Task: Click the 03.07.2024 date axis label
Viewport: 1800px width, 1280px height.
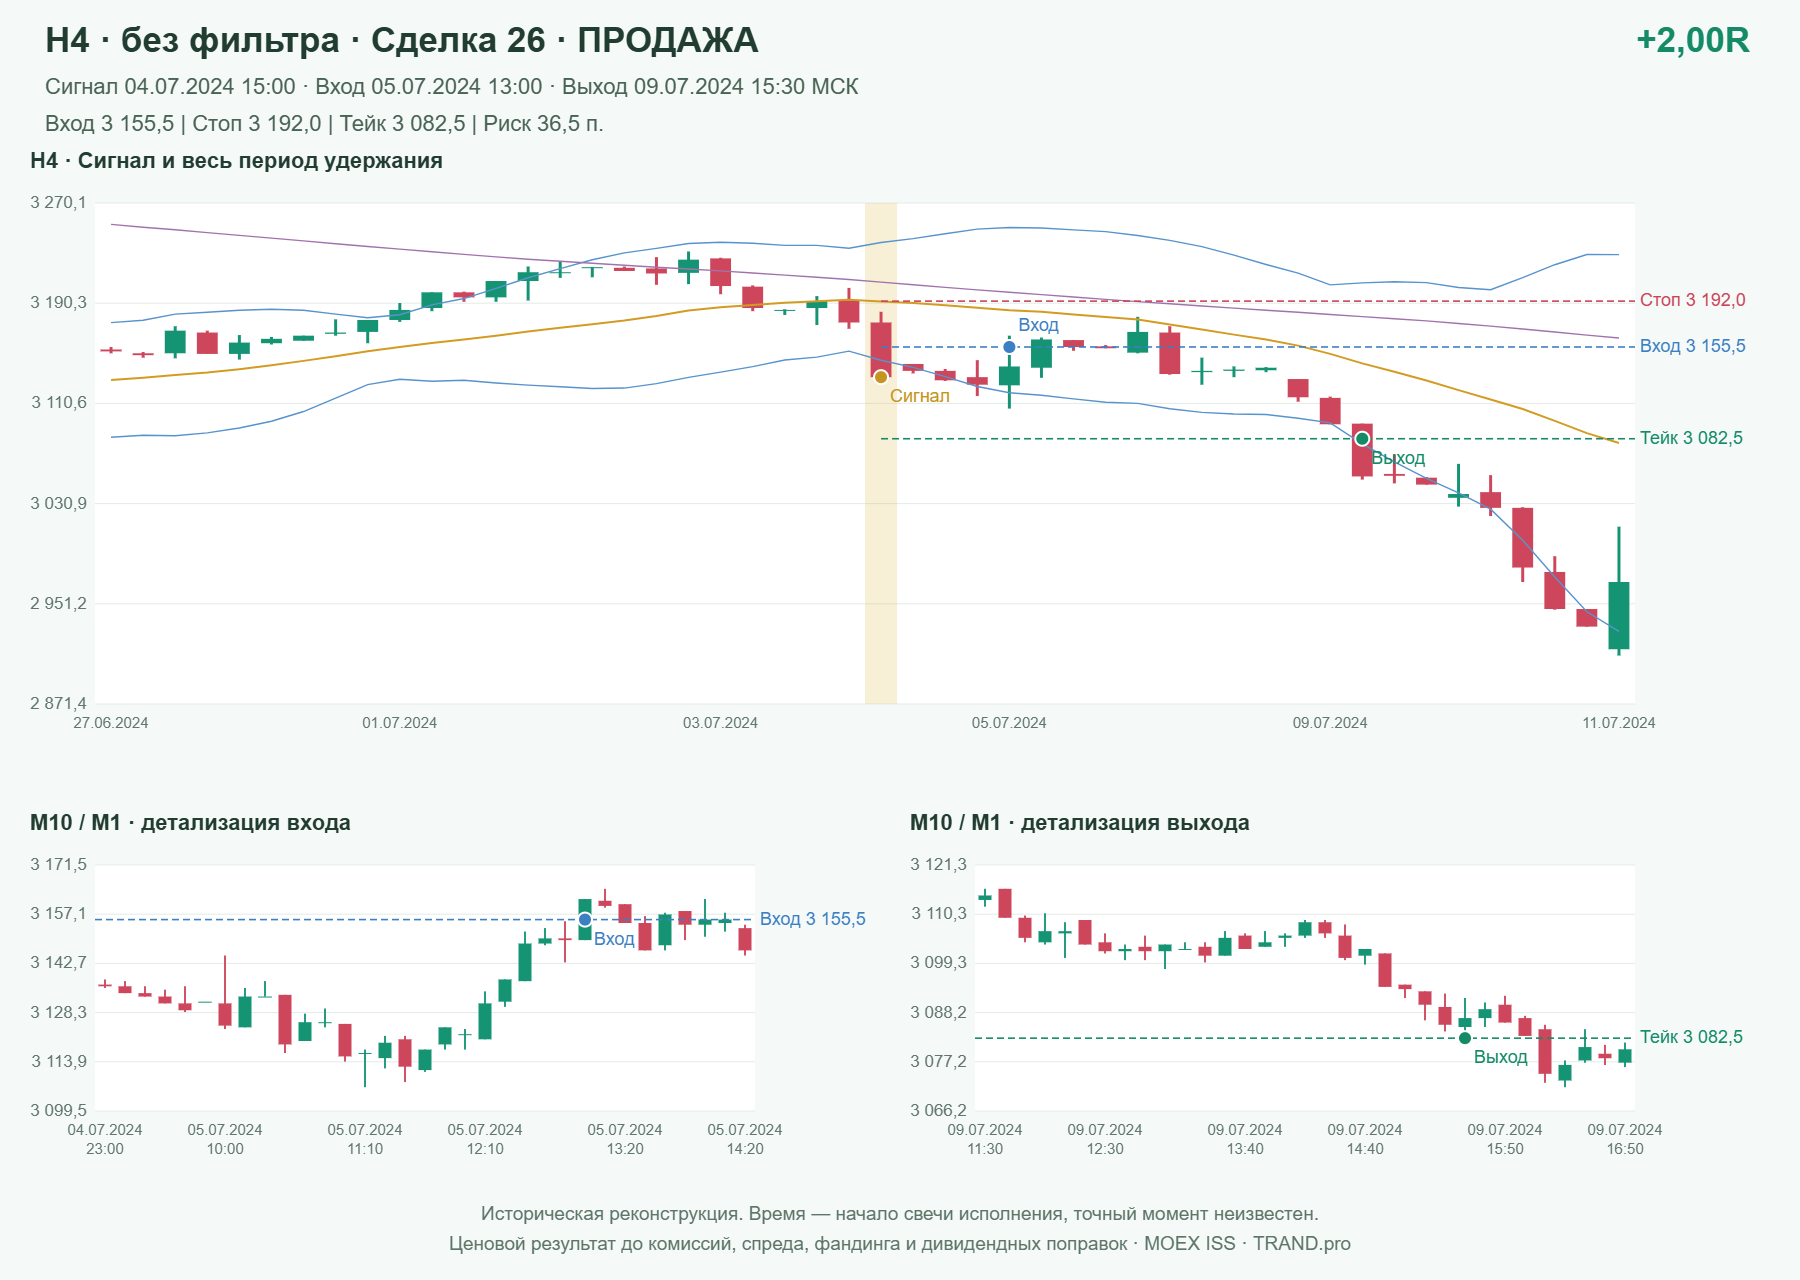Action: pyautogui.click(x=720, y=723)
